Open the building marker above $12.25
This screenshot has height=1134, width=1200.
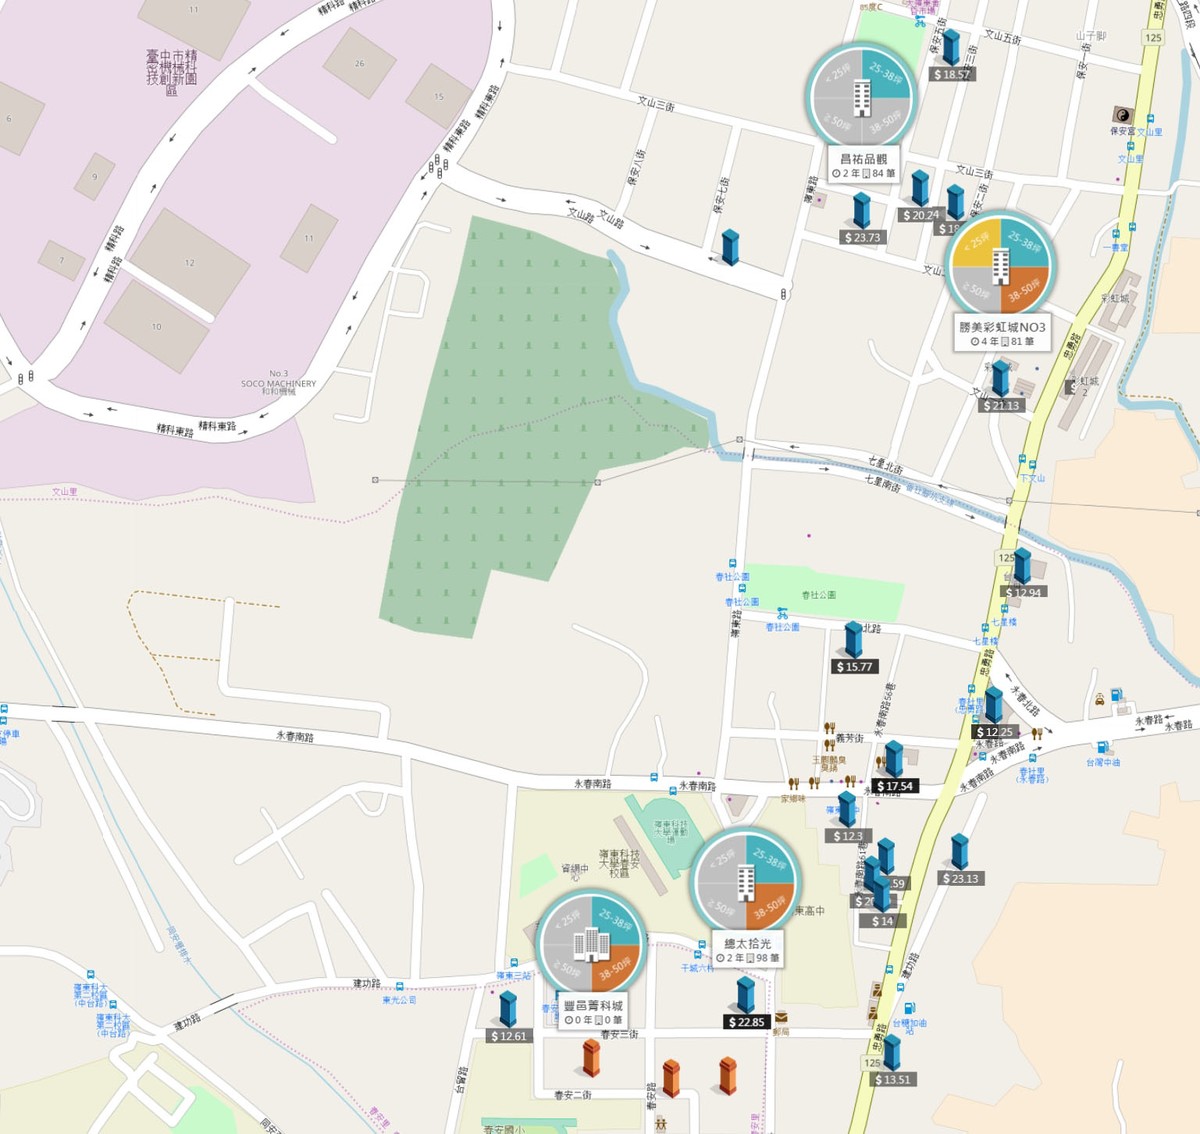[x=993, y=705]
